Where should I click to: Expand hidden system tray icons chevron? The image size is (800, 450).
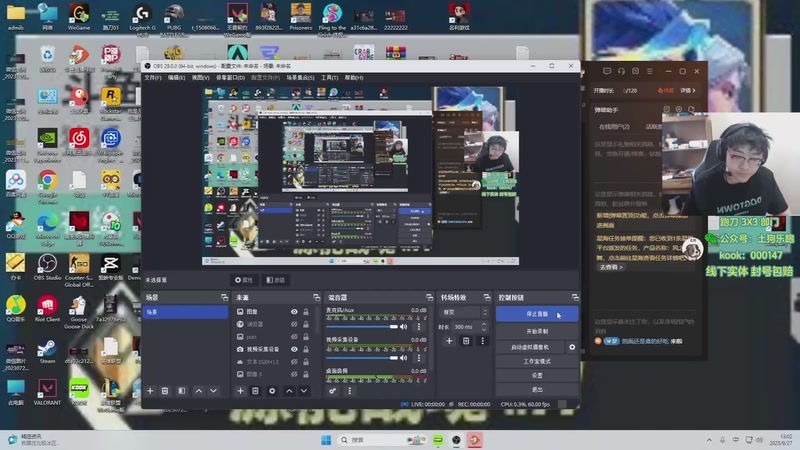click(x=709, y=440)
